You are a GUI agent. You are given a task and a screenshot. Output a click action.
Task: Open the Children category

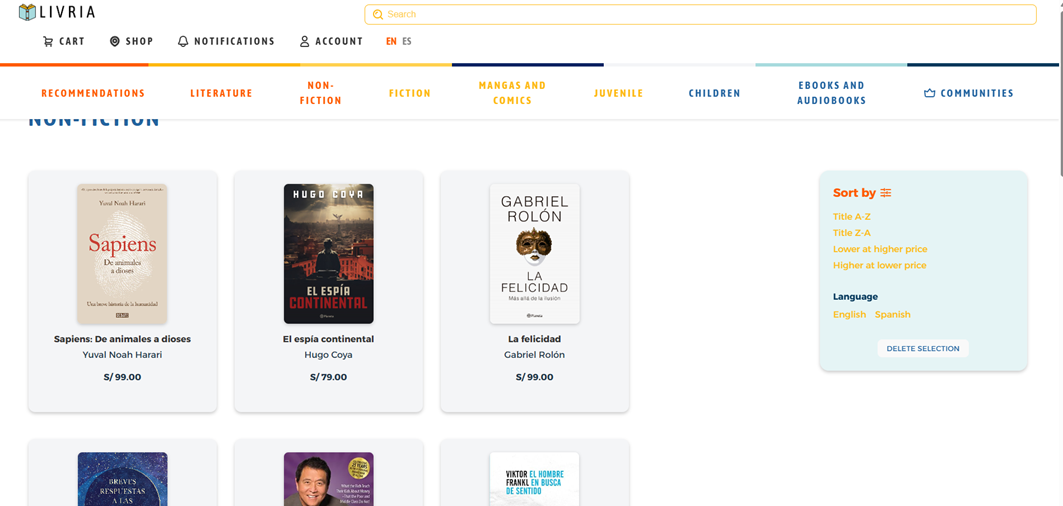pos(715,94)
